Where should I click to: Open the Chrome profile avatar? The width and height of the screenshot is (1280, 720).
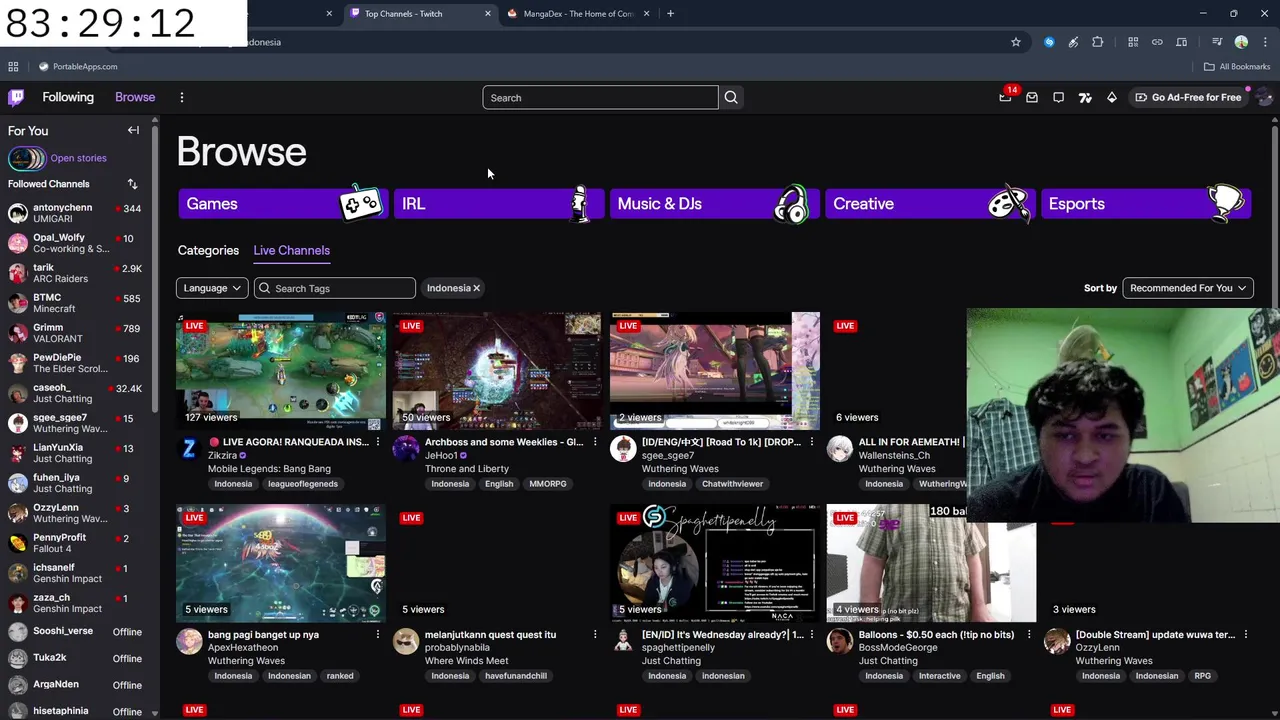coord(1241,42)
